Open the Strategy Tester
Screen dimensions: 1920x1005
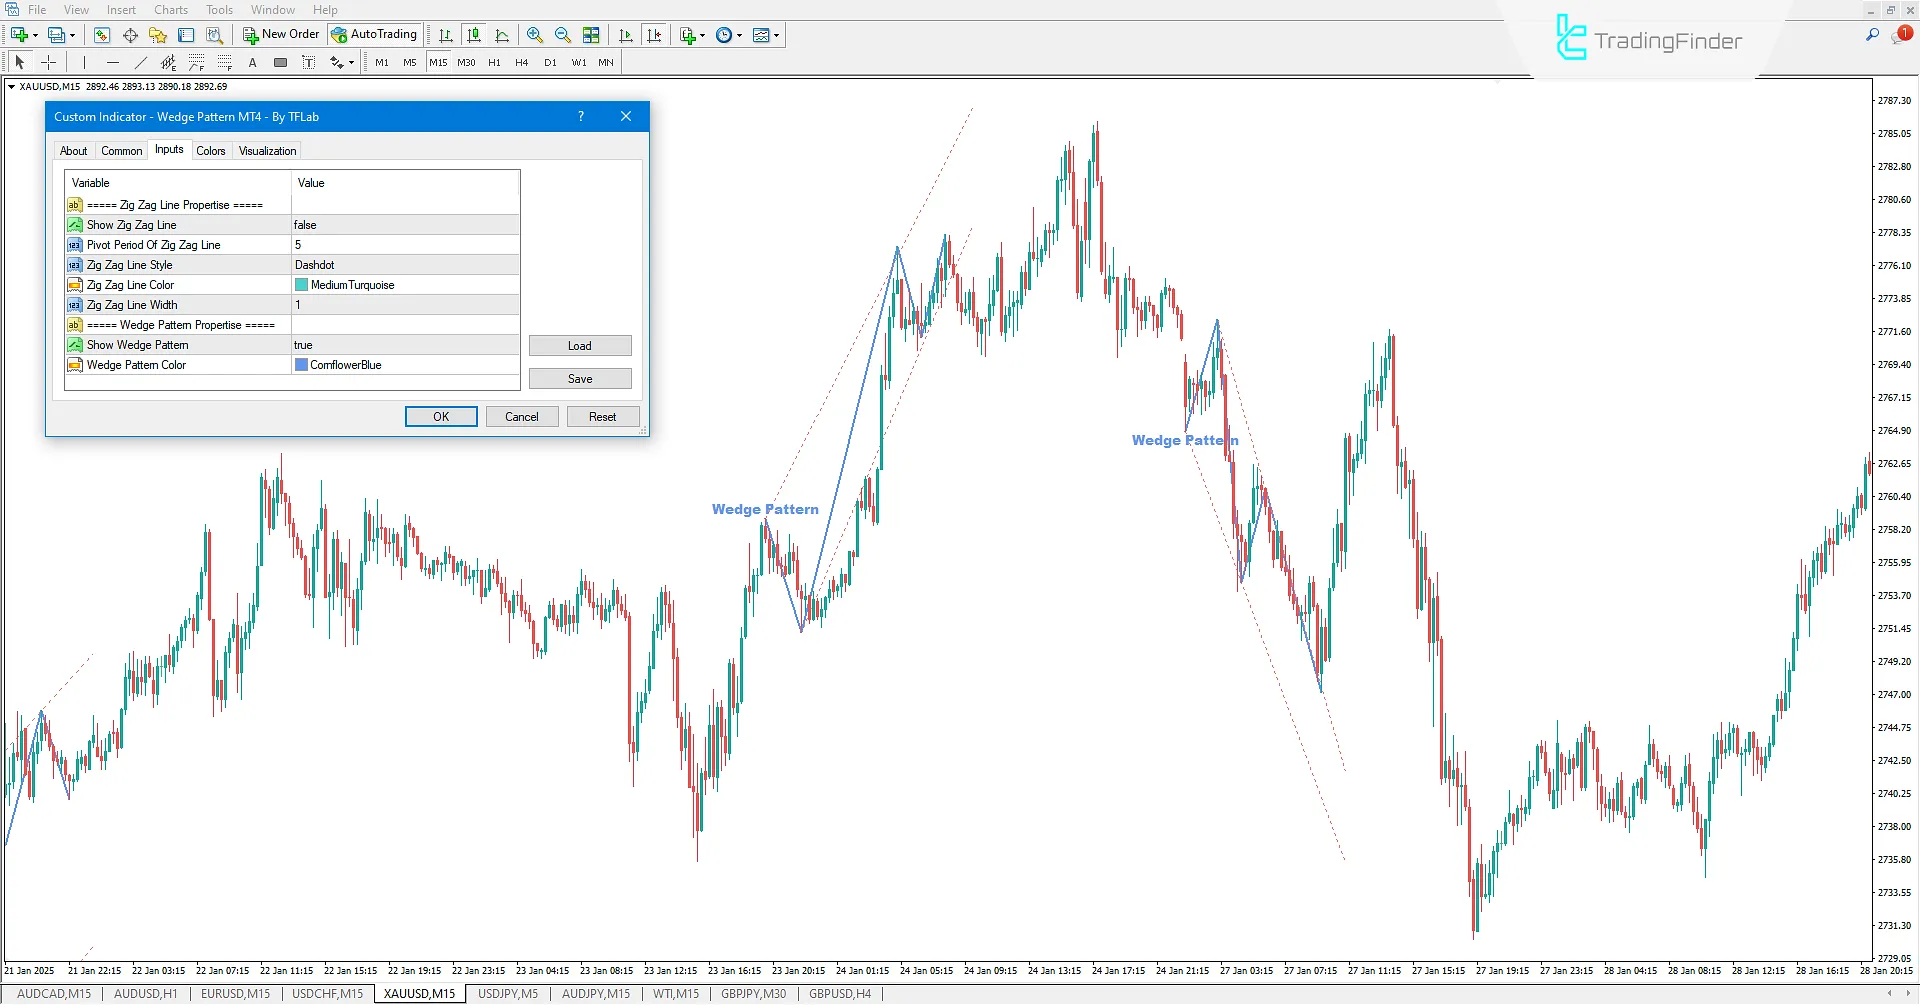214,34
